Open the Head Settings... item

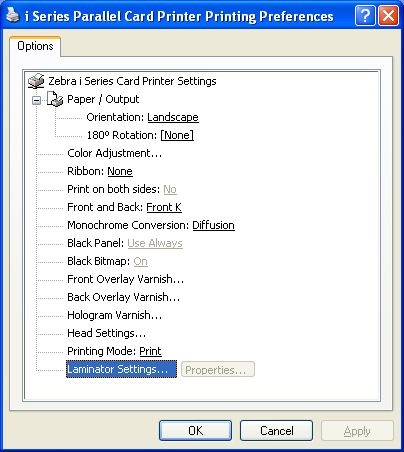click(106, 333)
